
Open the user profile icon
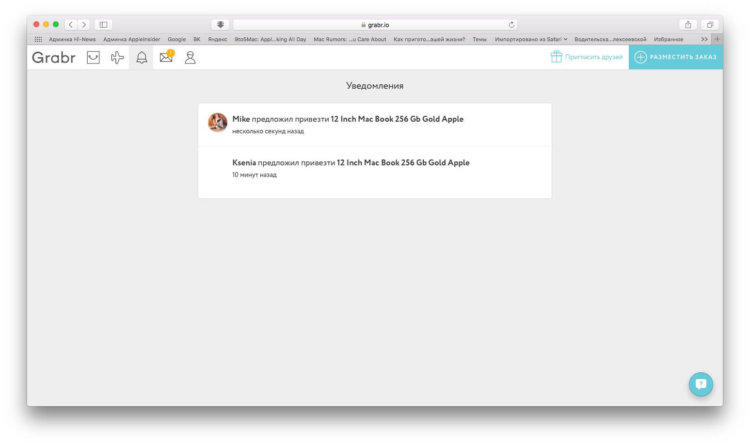(x=190, y=57)
